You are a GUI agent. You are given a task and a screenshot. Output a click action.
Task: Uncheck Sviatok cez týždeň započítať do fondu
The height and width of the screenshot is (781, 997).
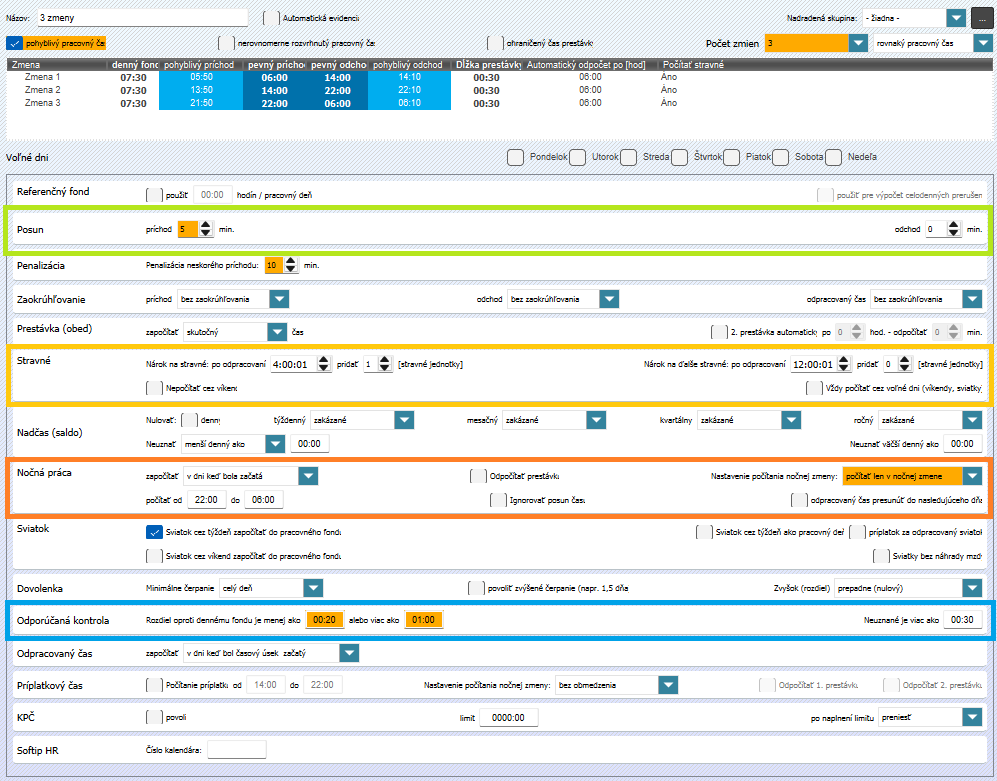coord(154,532)
